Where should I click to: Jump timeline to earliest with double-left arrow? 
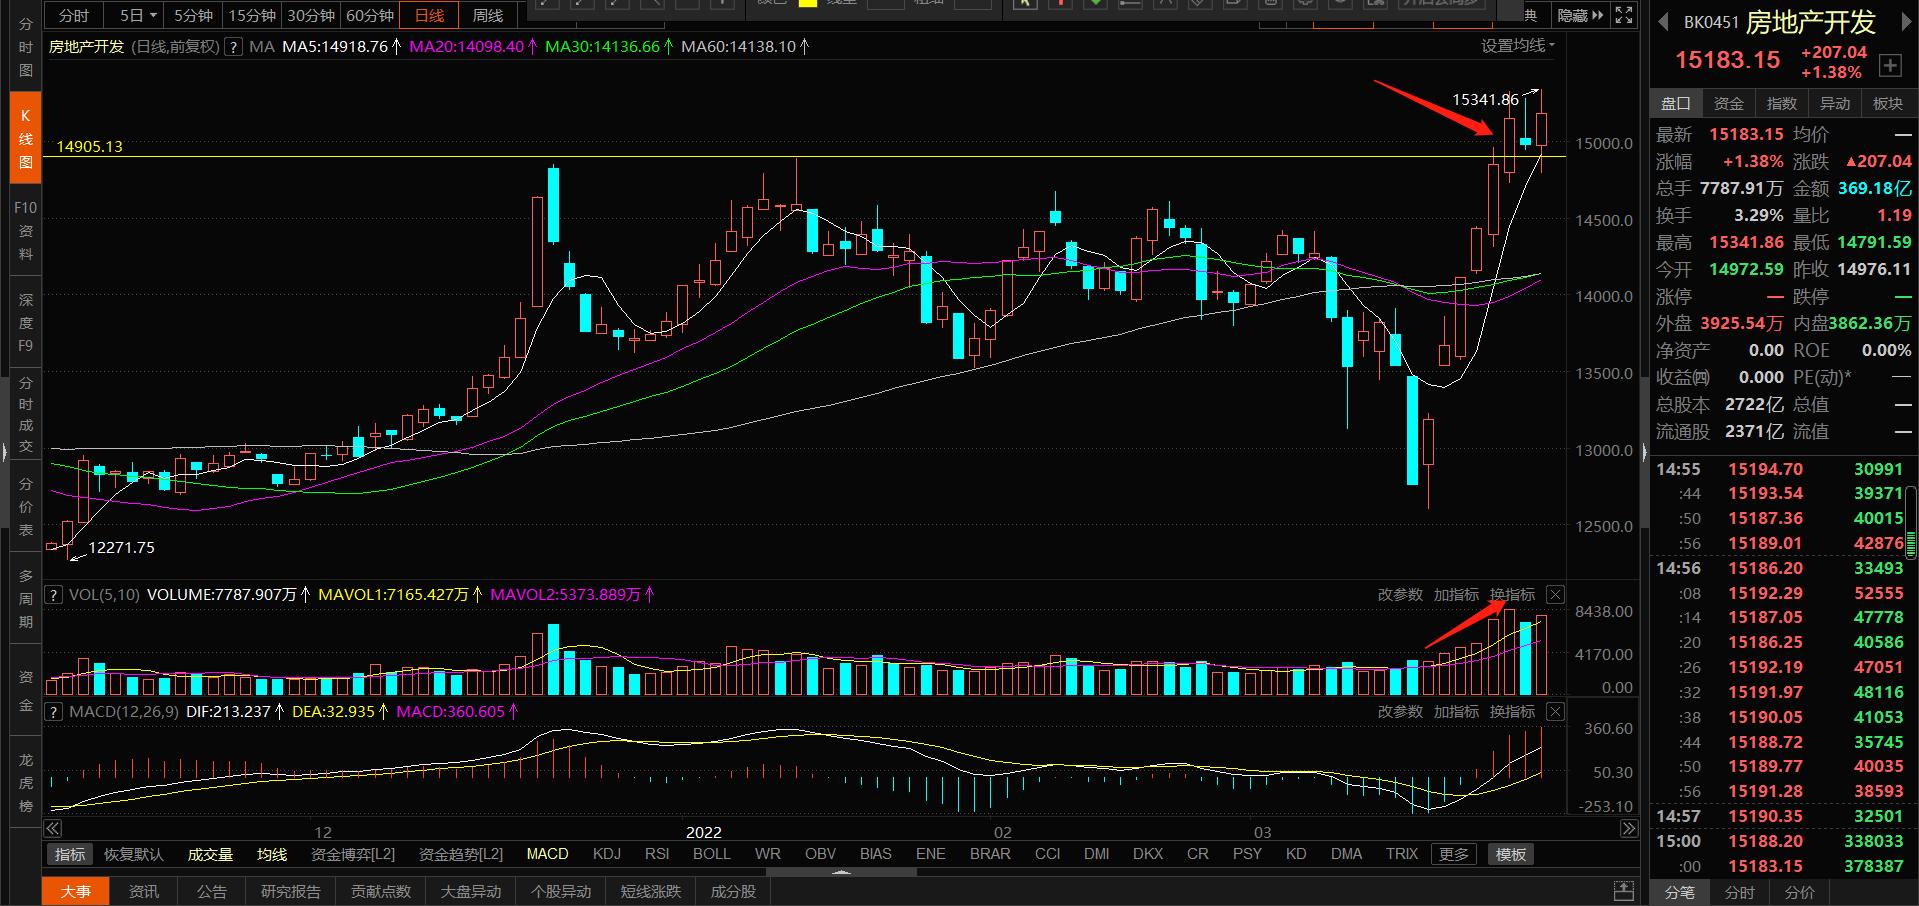(x=53, y=829)
